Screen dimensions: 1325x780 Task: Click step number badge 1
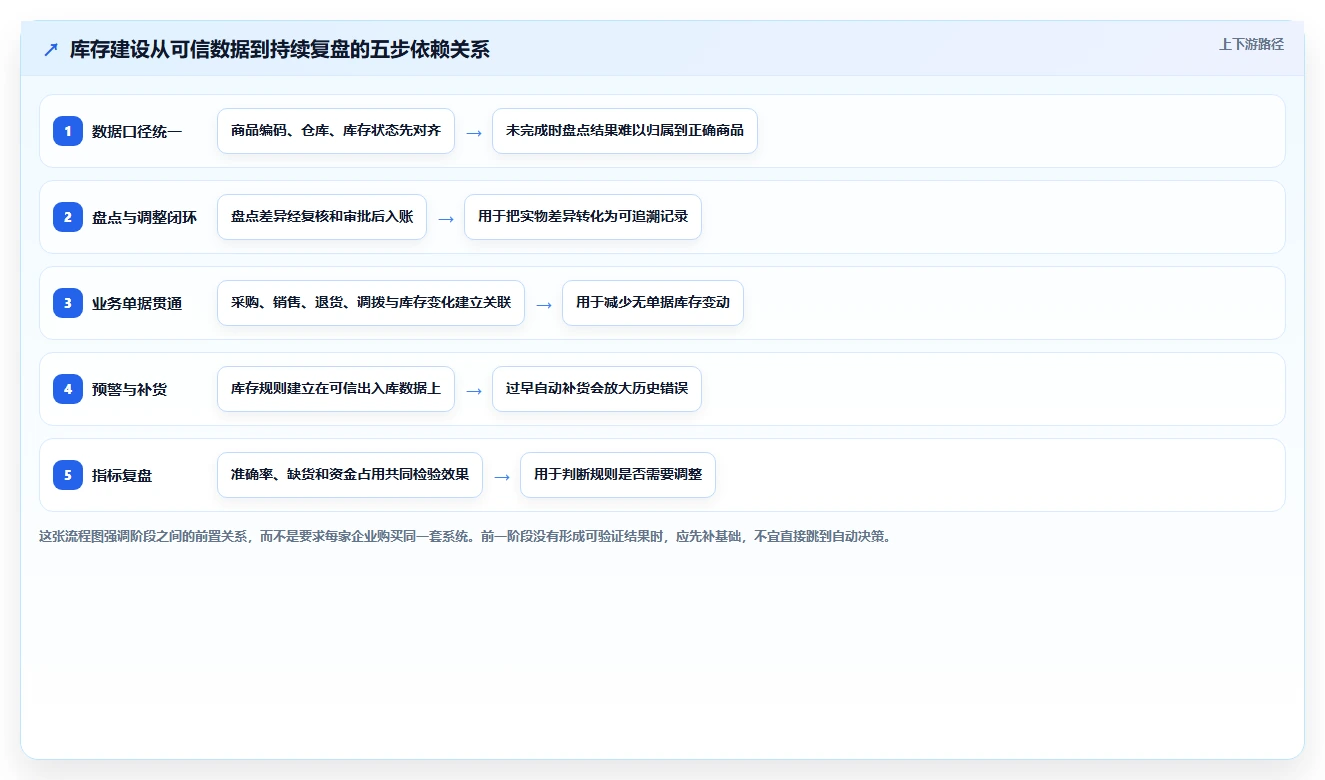click(68, 131)
